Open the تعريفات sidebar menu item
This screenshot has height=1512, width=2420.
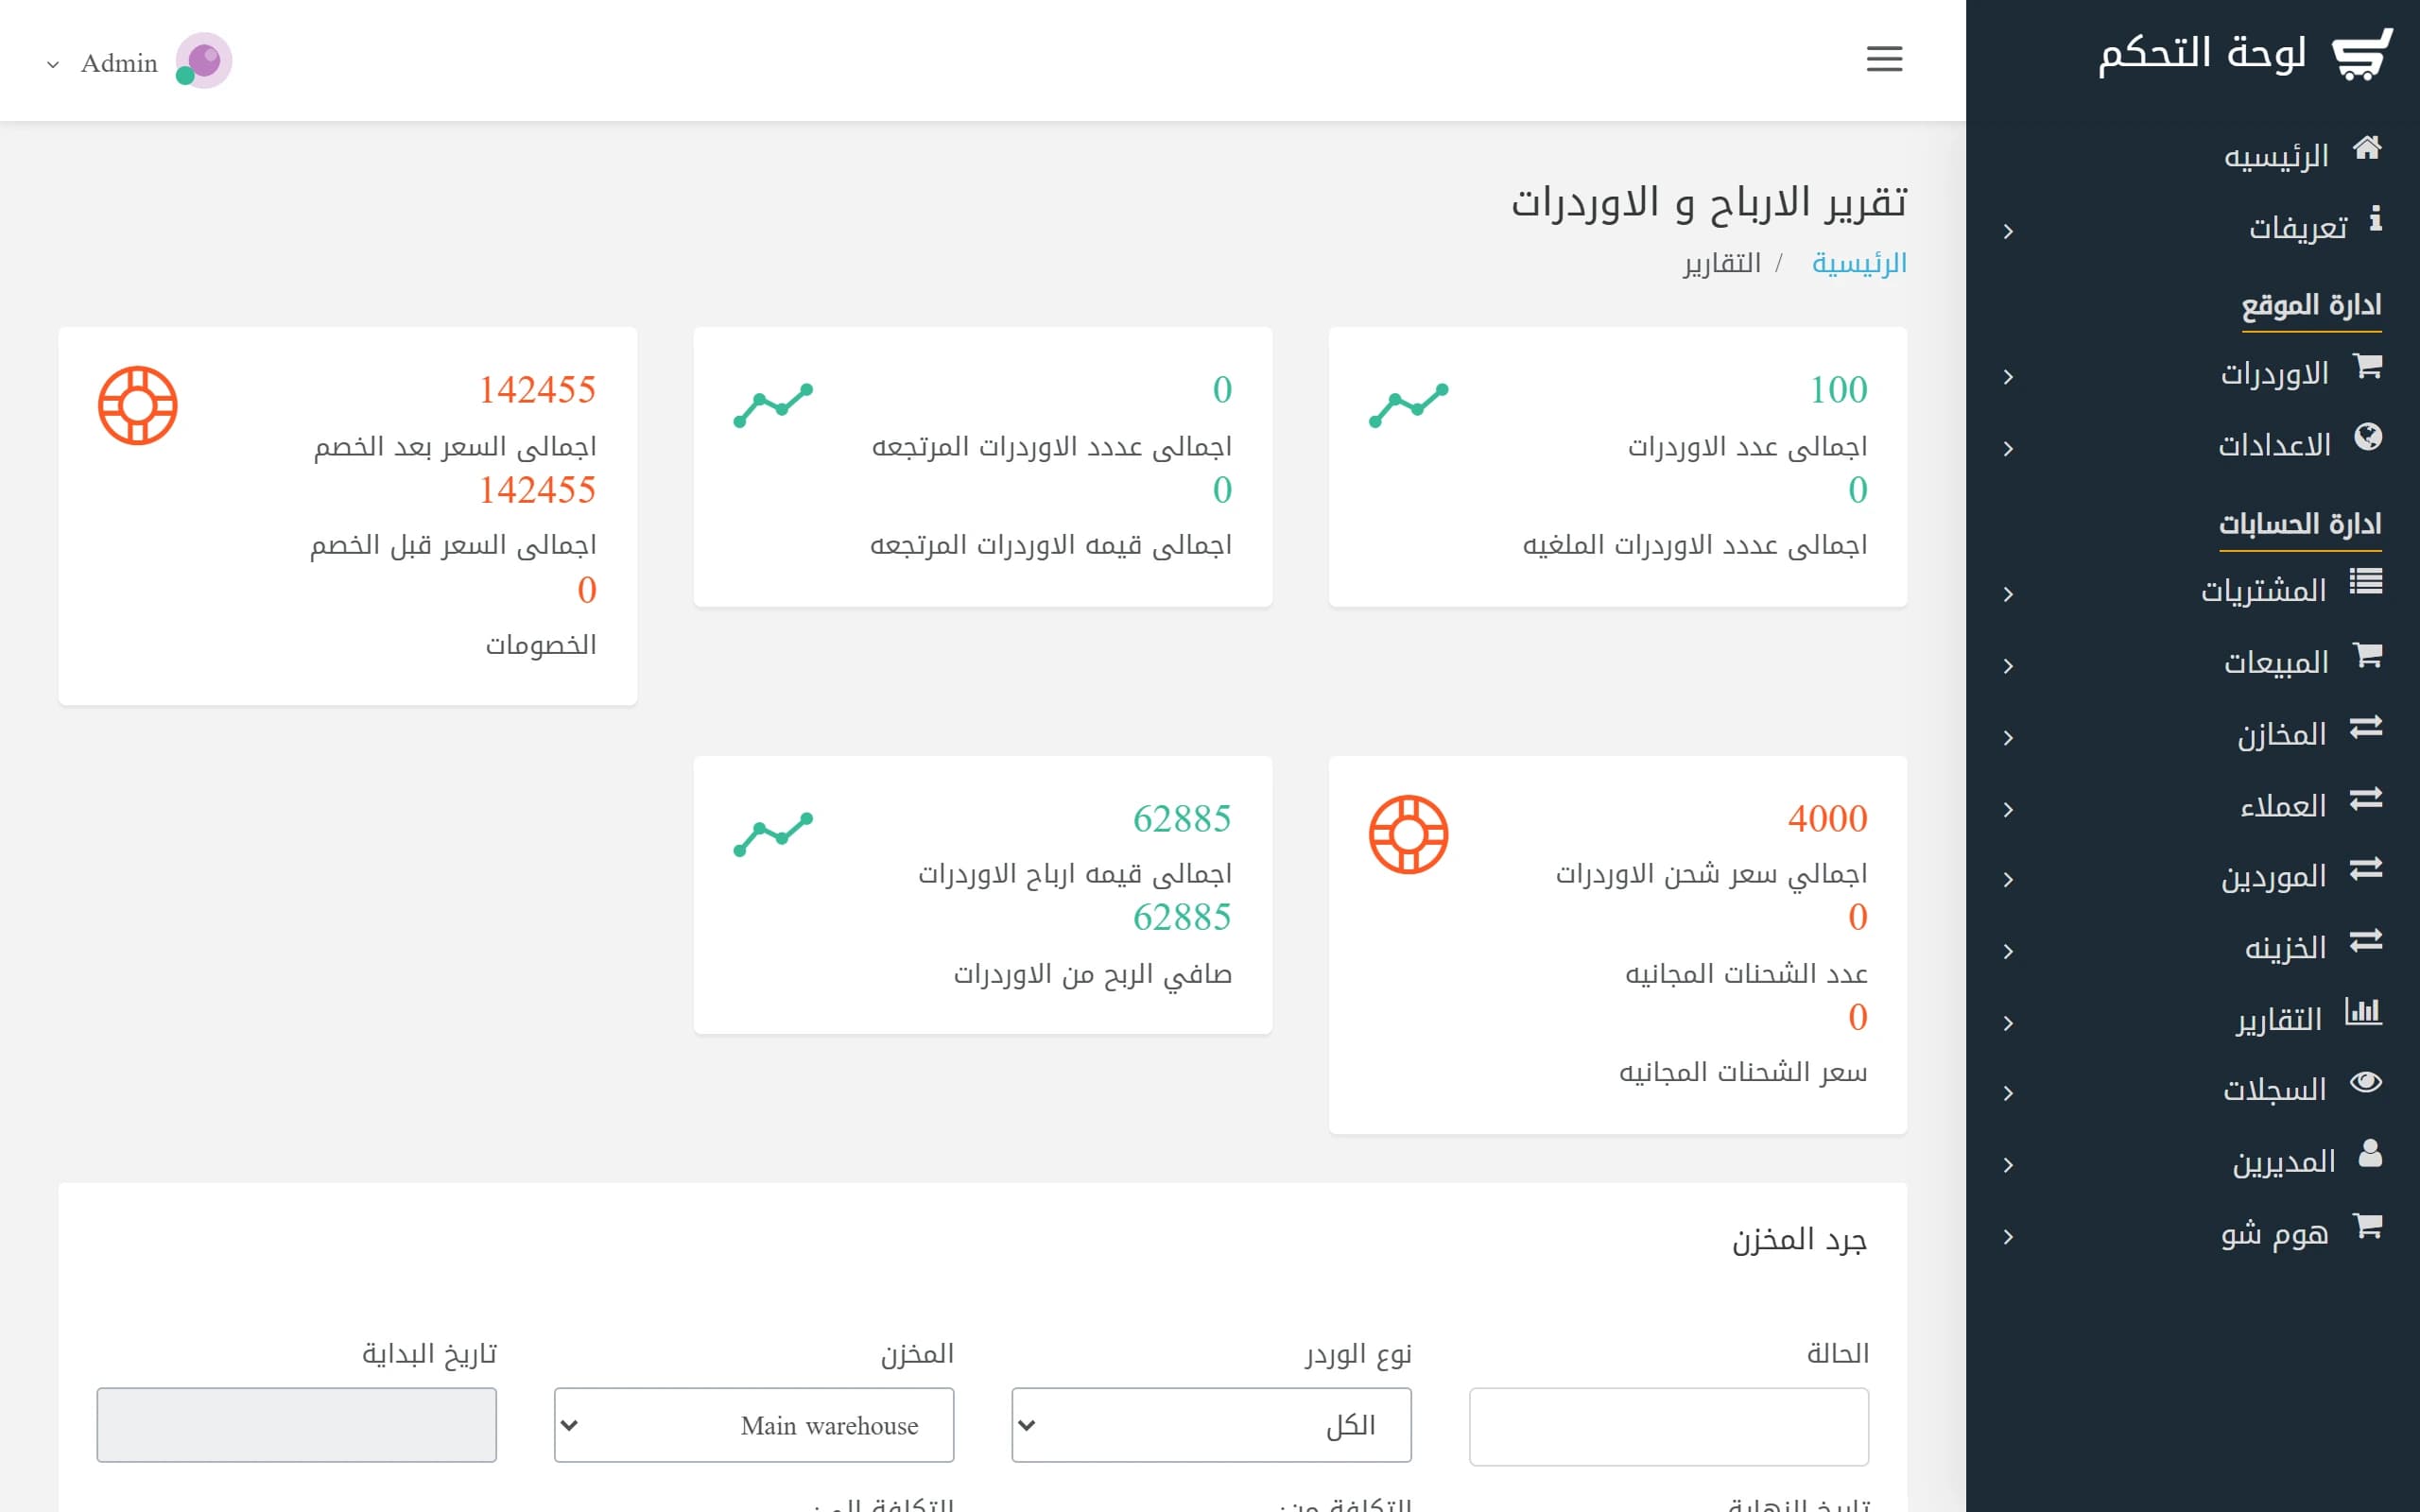click(2193, 227)
